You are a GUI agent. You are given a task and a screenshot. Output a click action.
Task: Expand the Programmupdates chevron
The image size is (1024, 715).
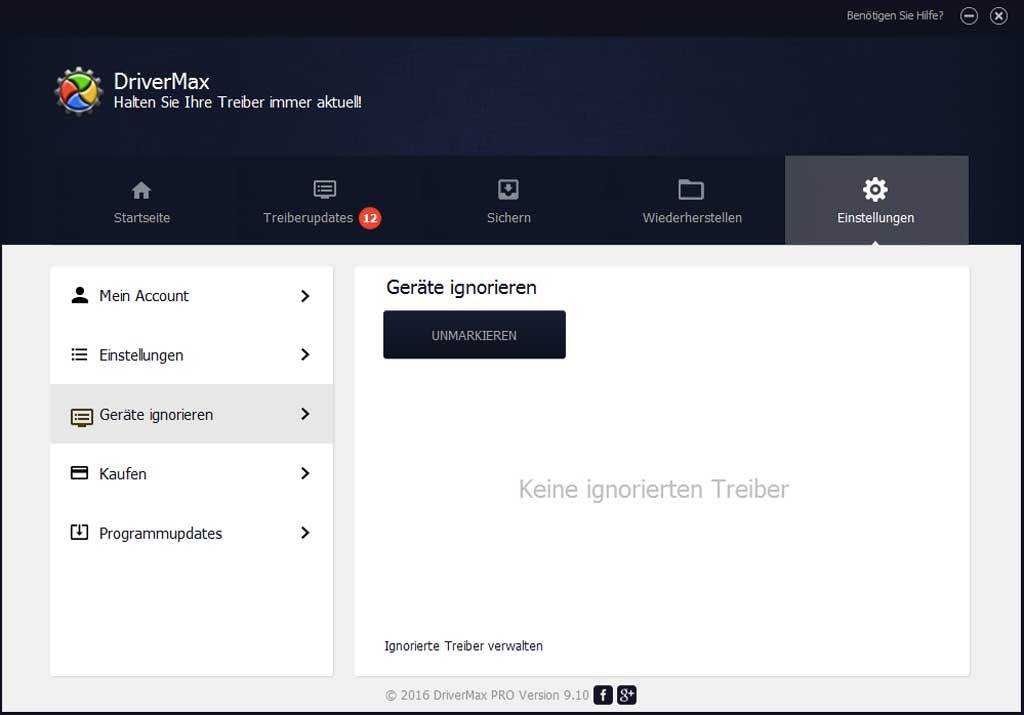[x=305, y=533]
